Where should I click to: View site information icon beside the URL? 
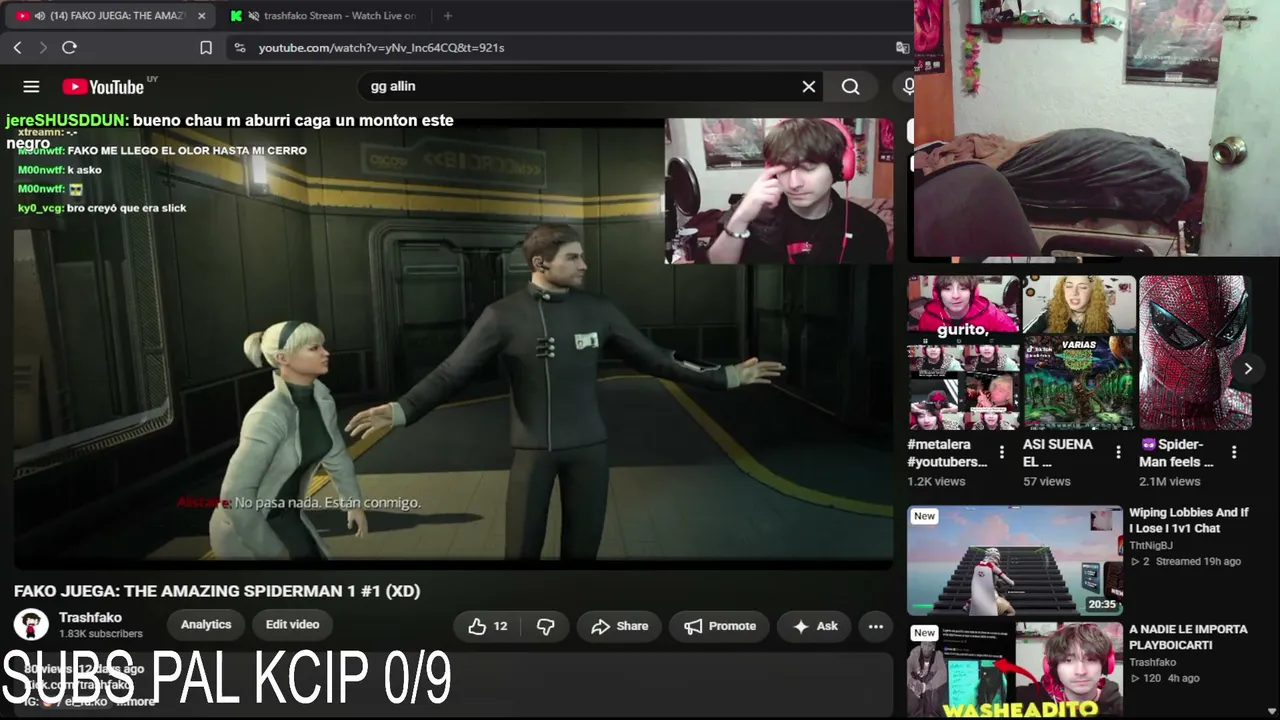239,47
